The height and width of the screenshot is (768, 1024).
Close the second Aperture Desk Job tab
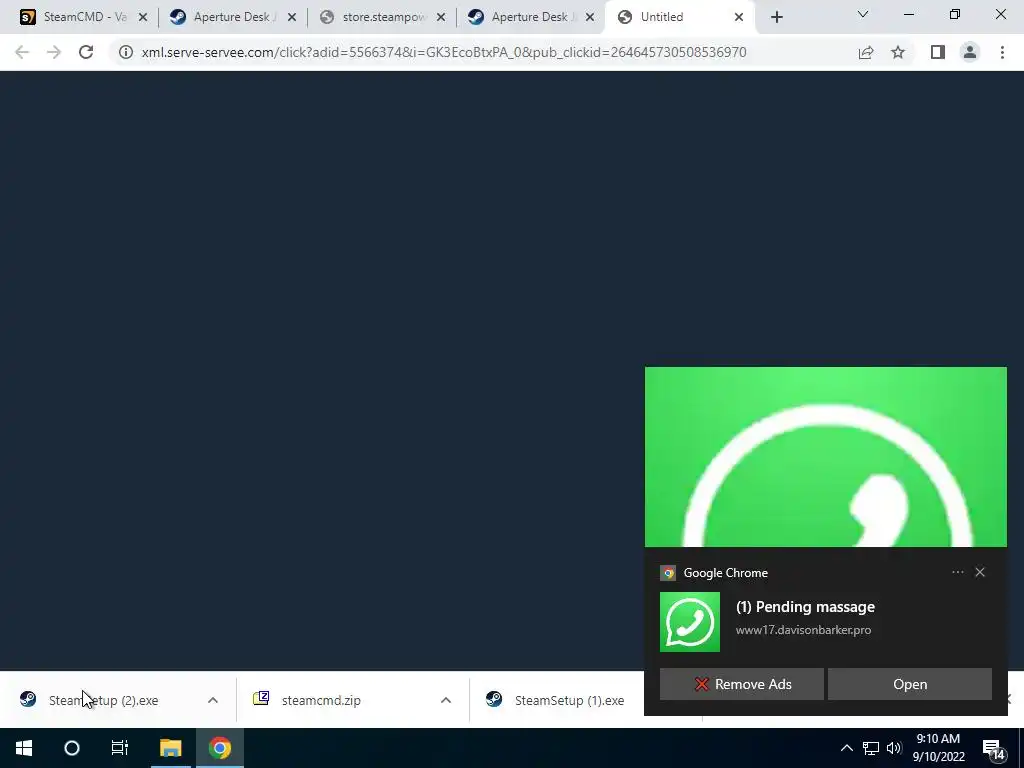590,18
